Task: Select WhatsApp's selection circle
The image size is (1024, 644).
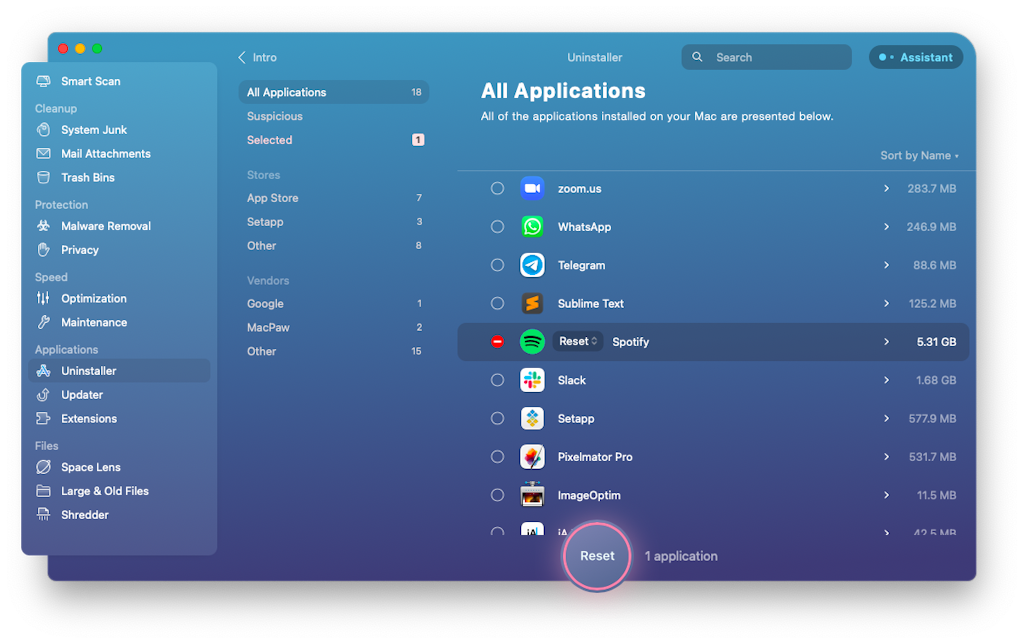Action: (x=497, y=226)
